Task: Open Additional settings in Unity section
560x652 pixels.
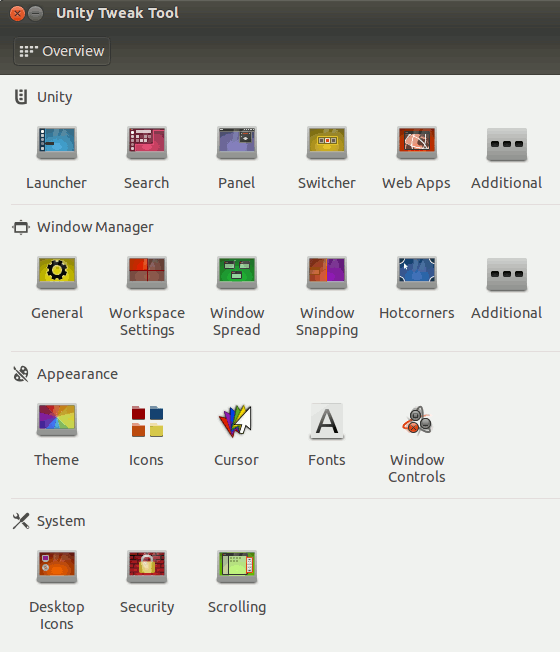Action: [x=507, y=145]
